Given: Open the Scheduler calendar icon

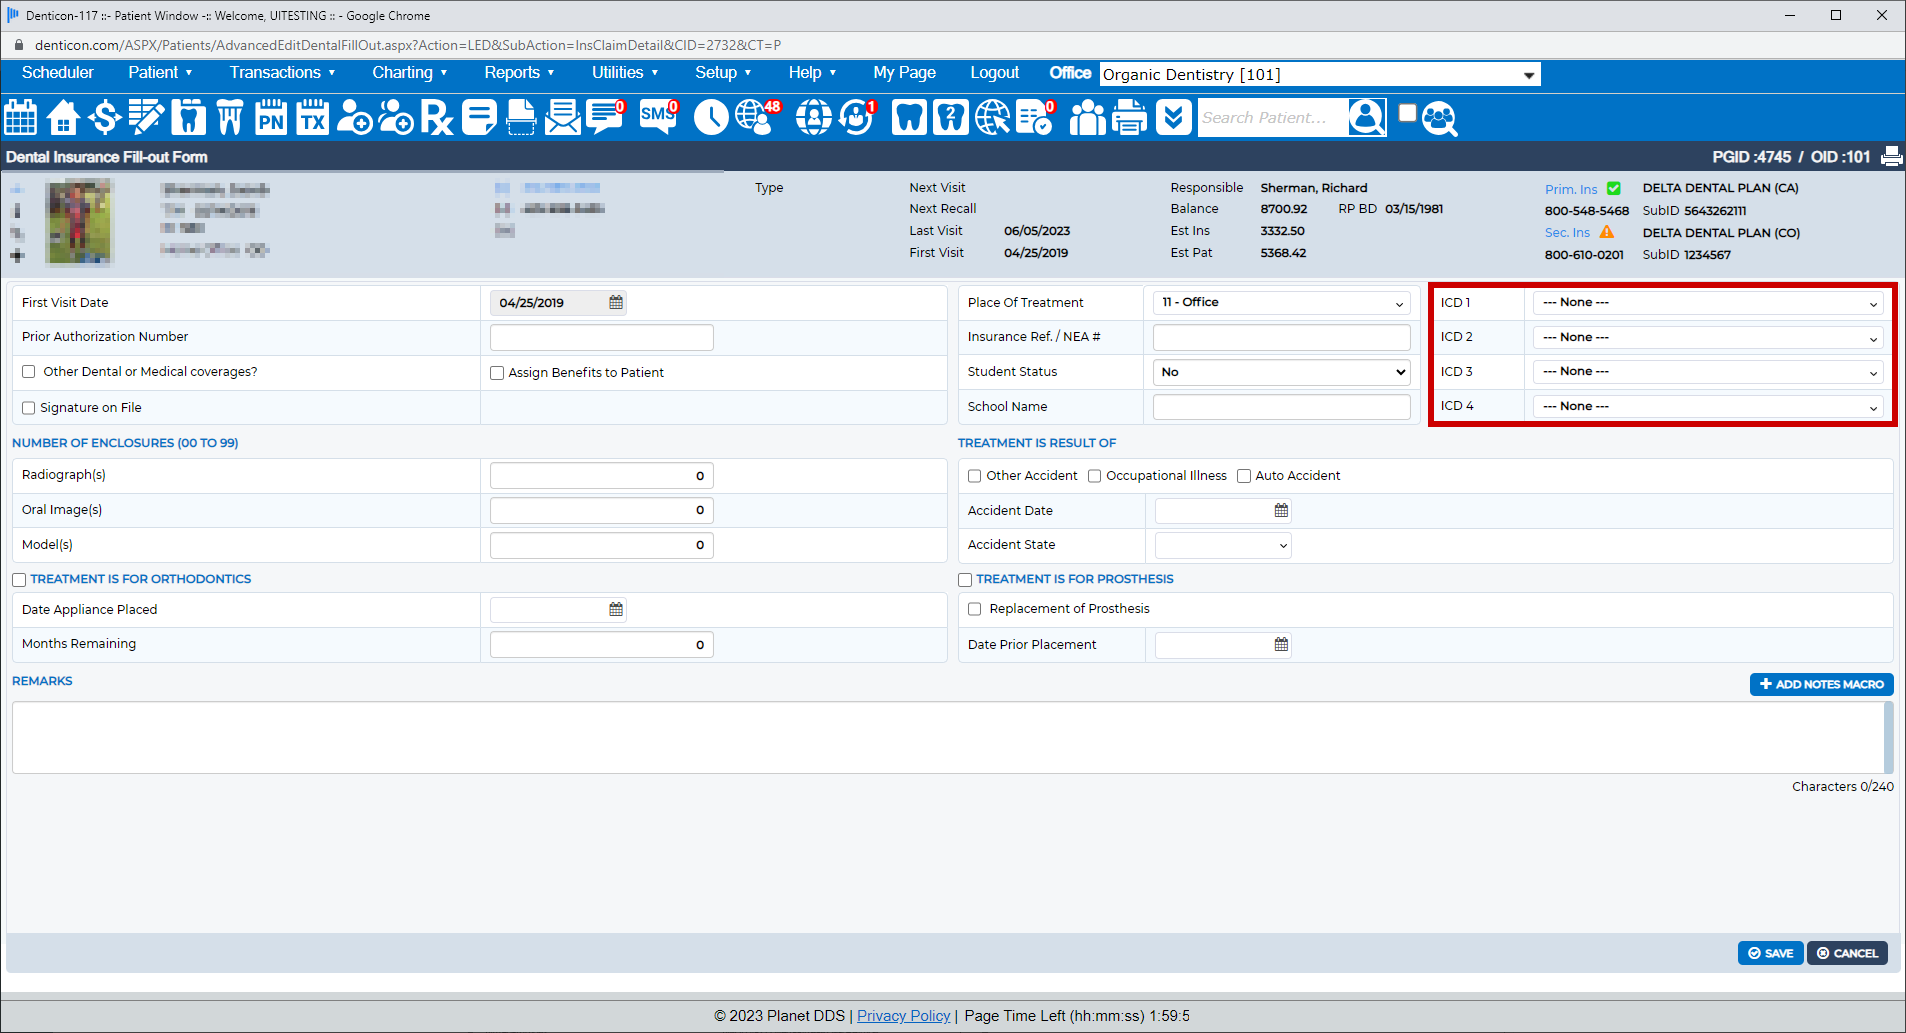Looking at the screenshot, I should pyautogui.click(x=20, y=117).
